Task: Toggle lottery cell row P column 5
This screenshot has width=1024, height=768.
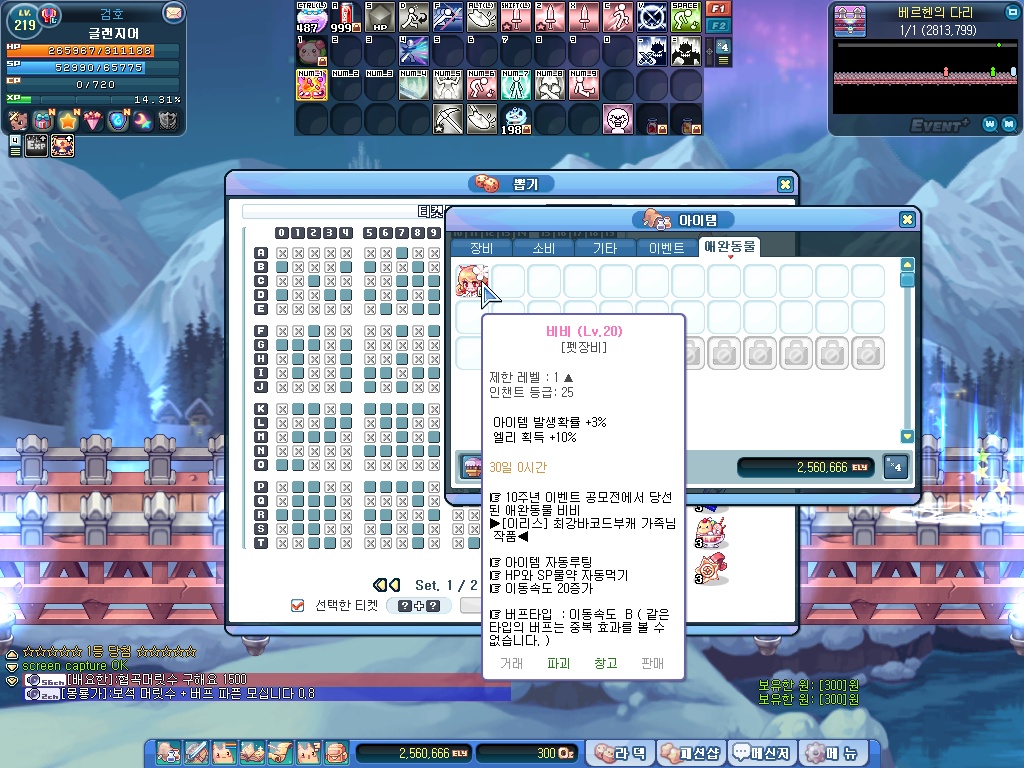Action: pos(370,487)
